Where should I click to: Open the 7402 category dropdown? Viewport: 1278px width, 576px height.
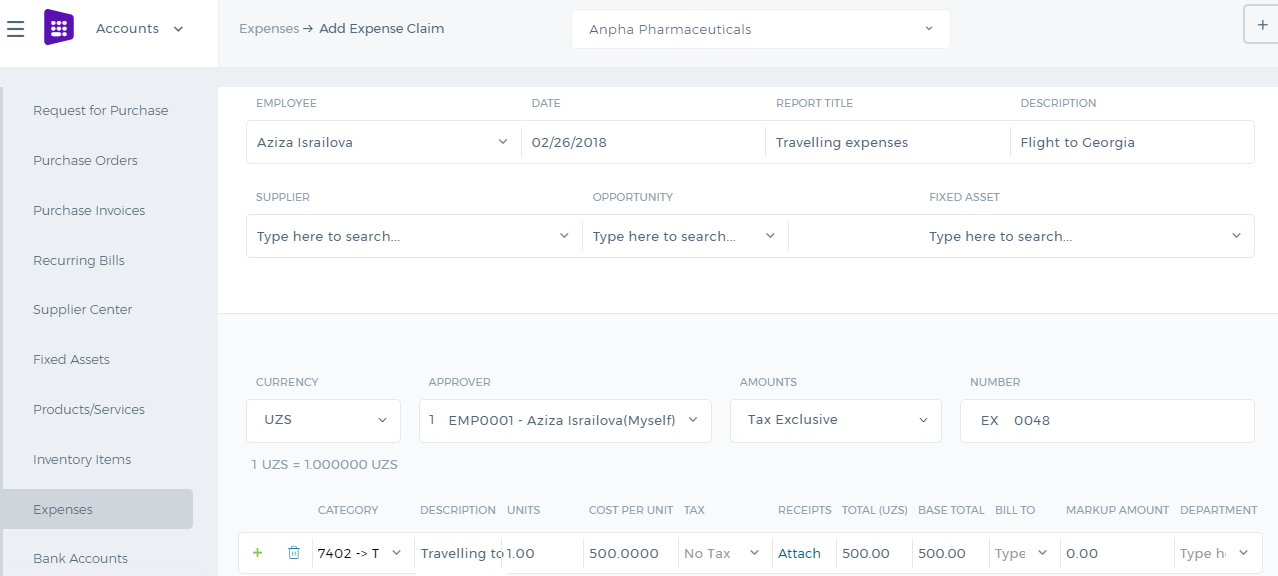pos(361,553)
